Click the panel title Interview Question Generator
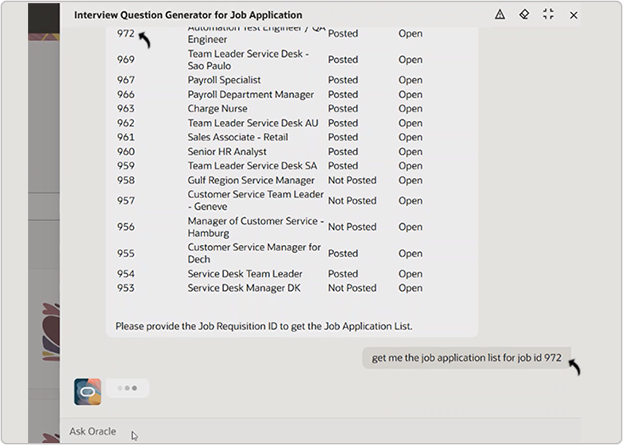Screen dimensions: 623x445 188,15
